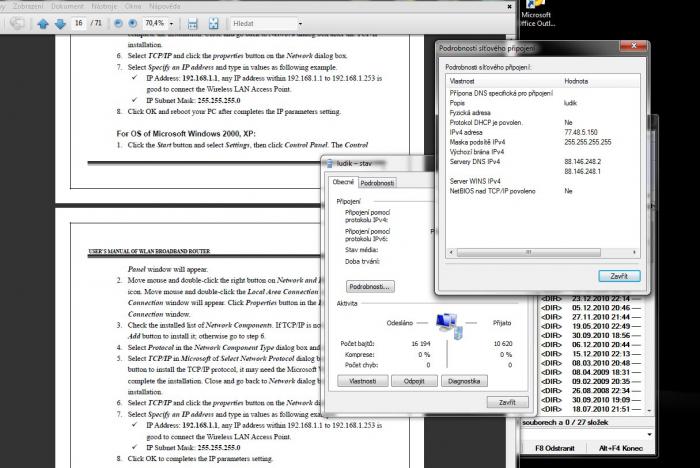This screenshot has height=468, width=700.
Task: Go to previous page in PDF toolbar
Action: click(43, 22)
